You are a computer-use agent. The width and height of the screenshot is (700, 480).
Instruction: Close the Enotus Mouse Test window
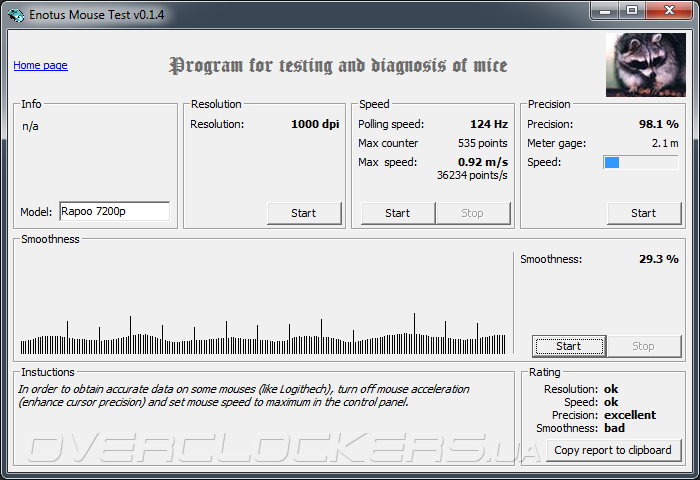[x=669, y=11]
